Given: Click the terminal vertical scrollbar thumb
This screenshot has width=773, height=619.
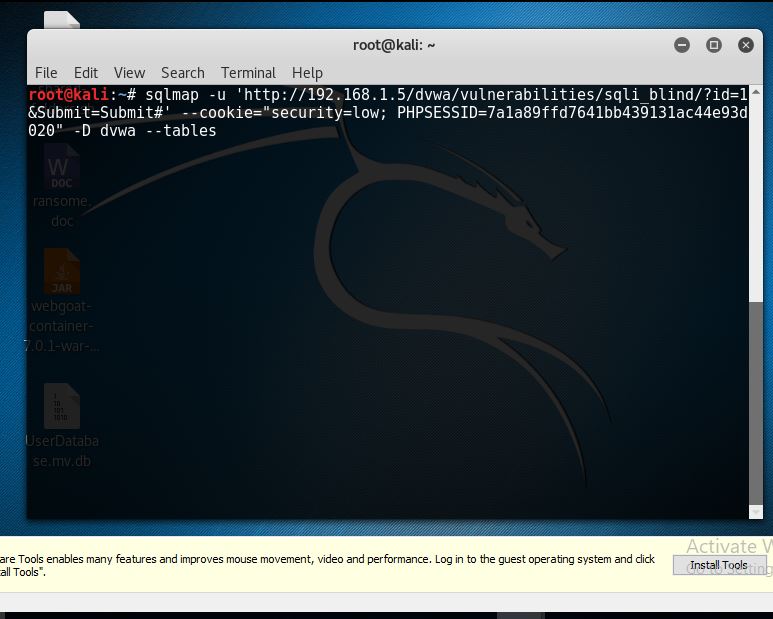Looking at the screenshot, I should (756, 403).
